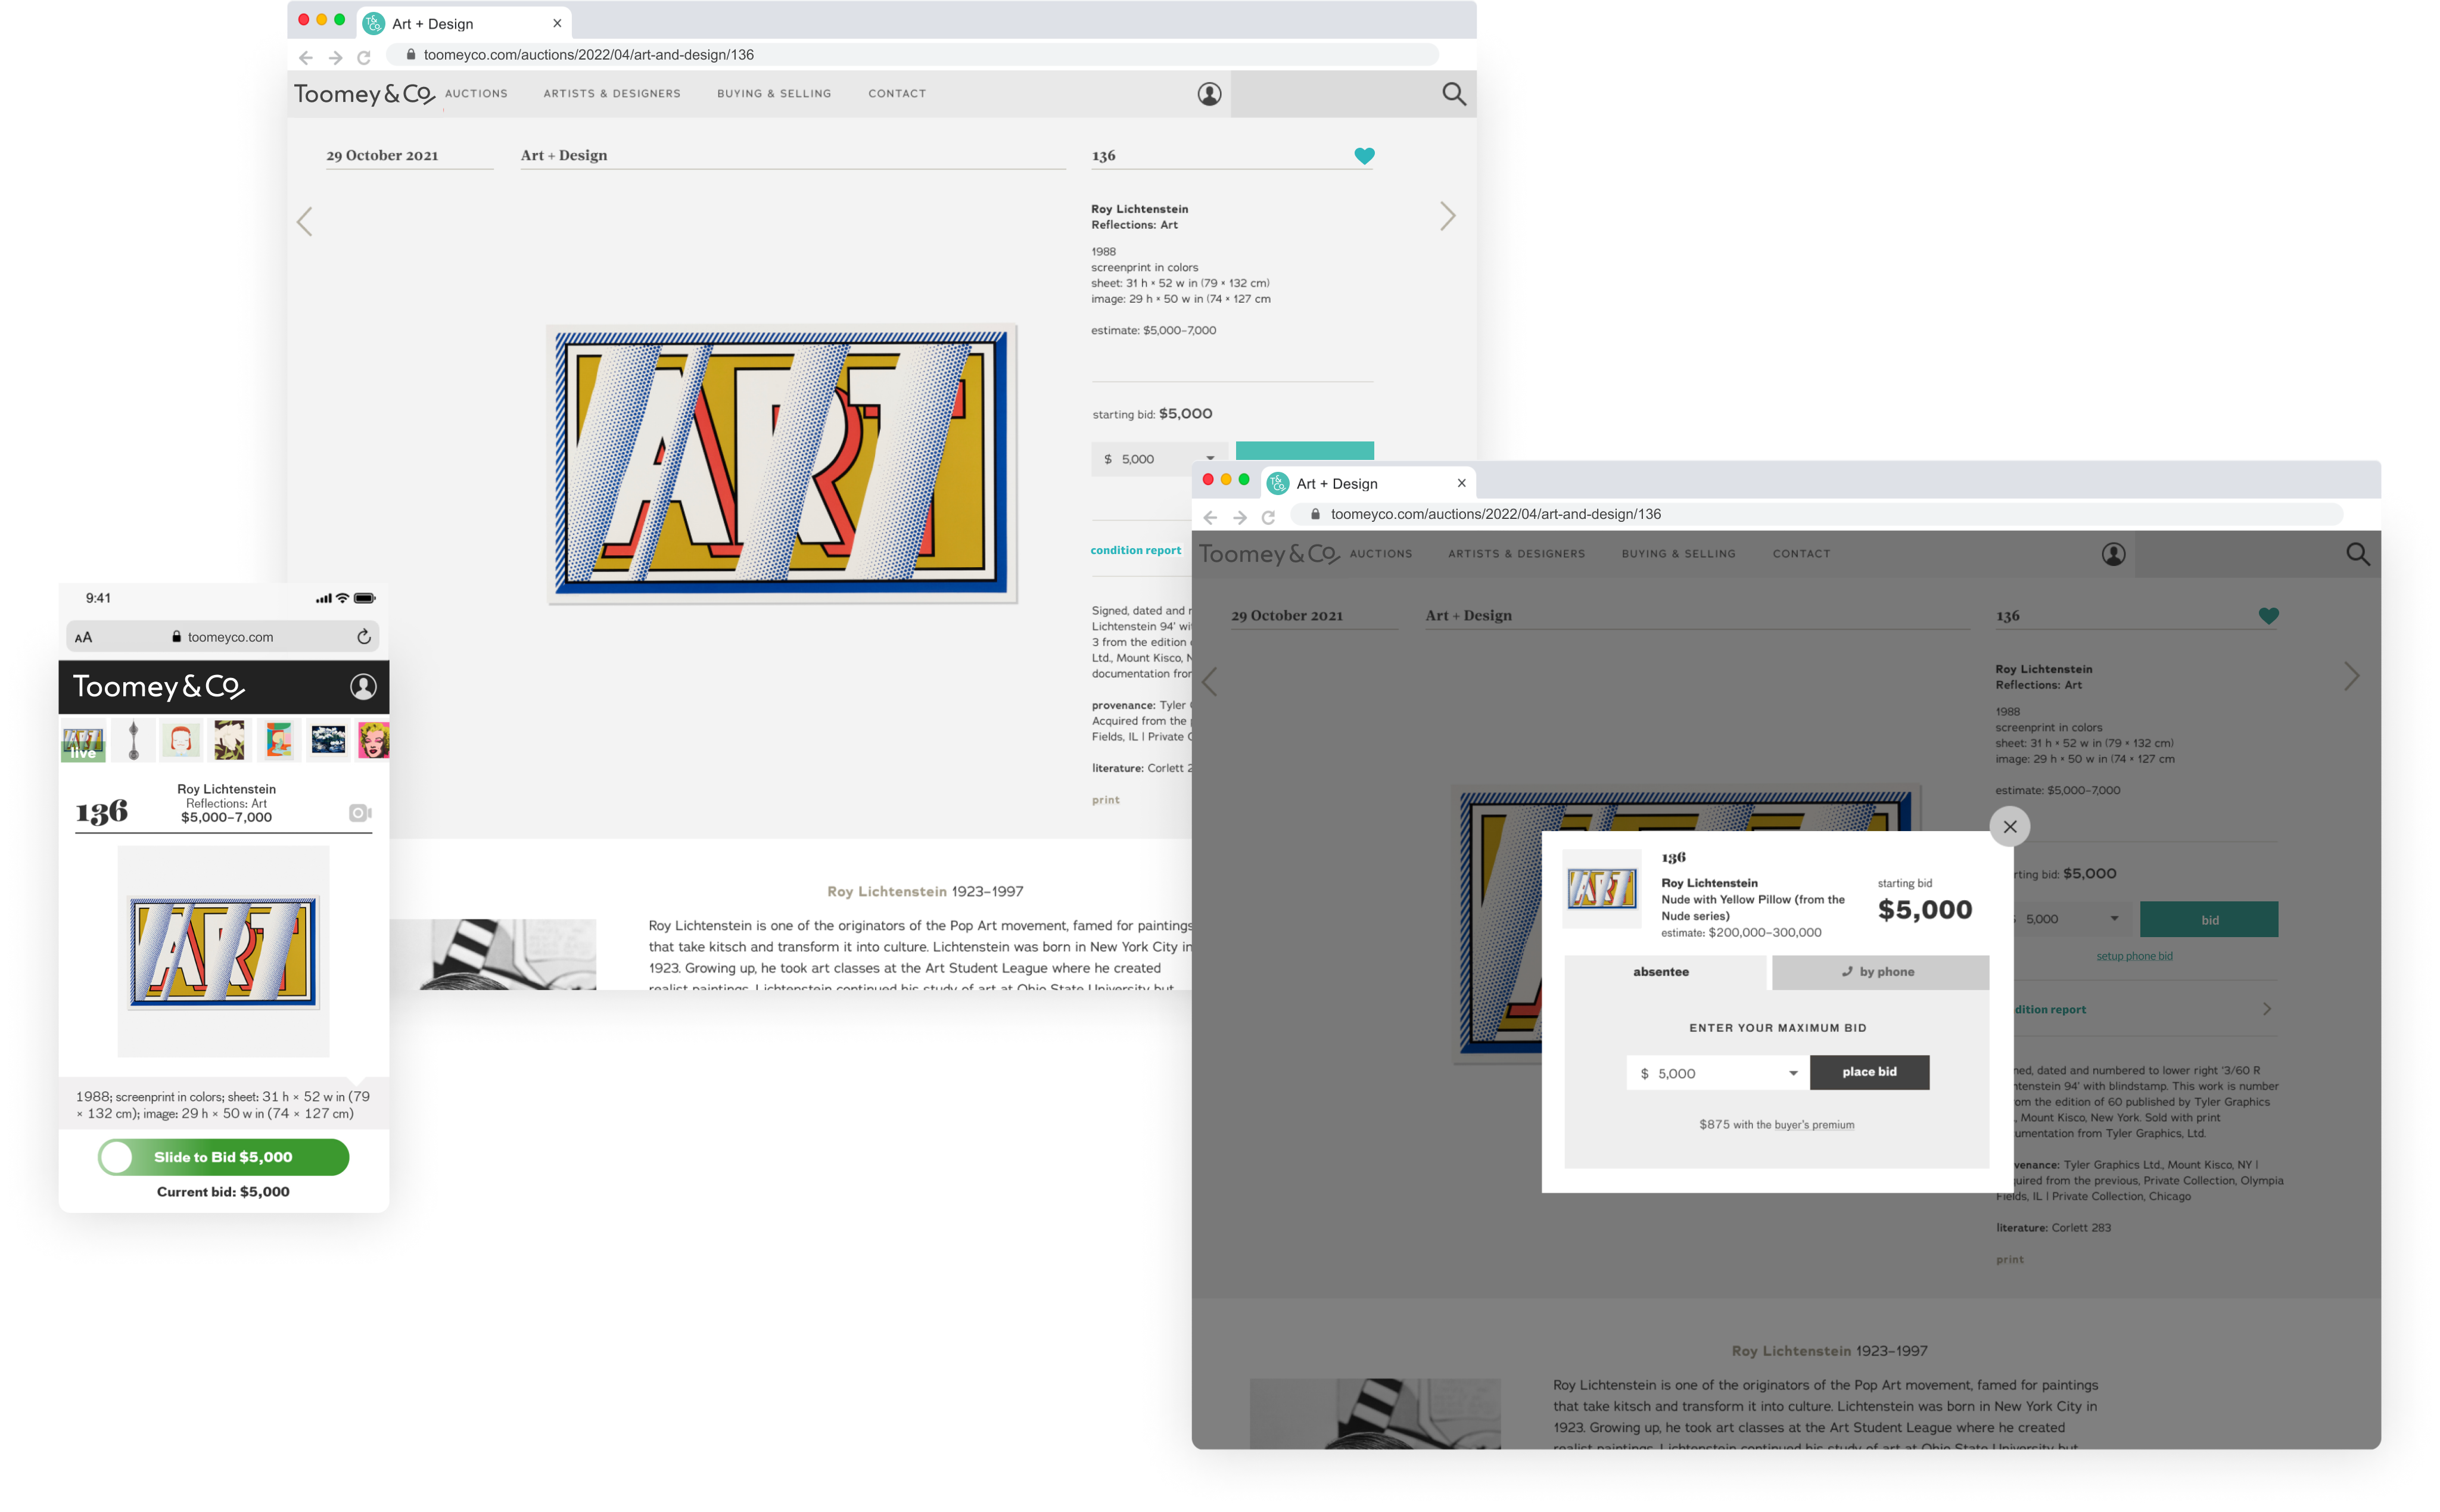Image resolution: width=2440 pixels, height=1512 pixels.
Task: Close Art + Design tab in front window
Action: (x=1461, y=483)
